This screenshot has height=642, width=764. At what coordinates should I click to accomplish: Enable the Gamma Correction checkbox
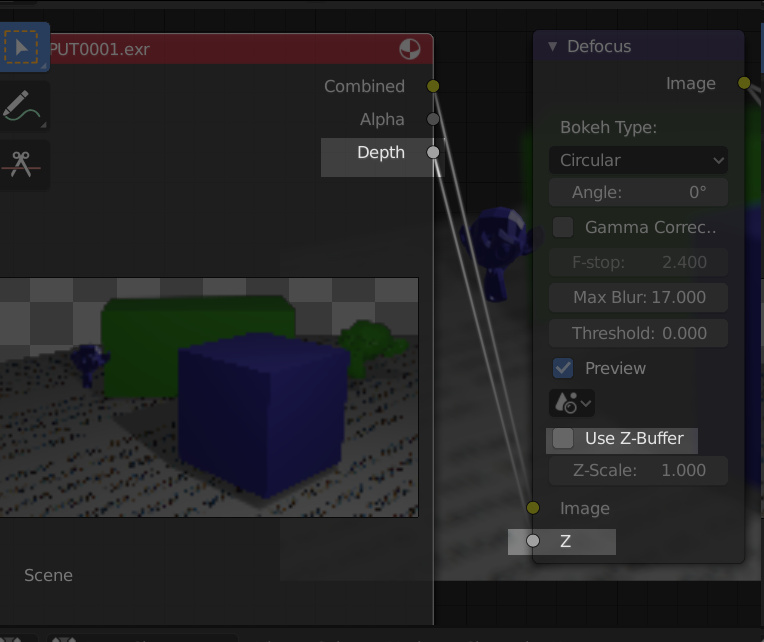[563, 227]
